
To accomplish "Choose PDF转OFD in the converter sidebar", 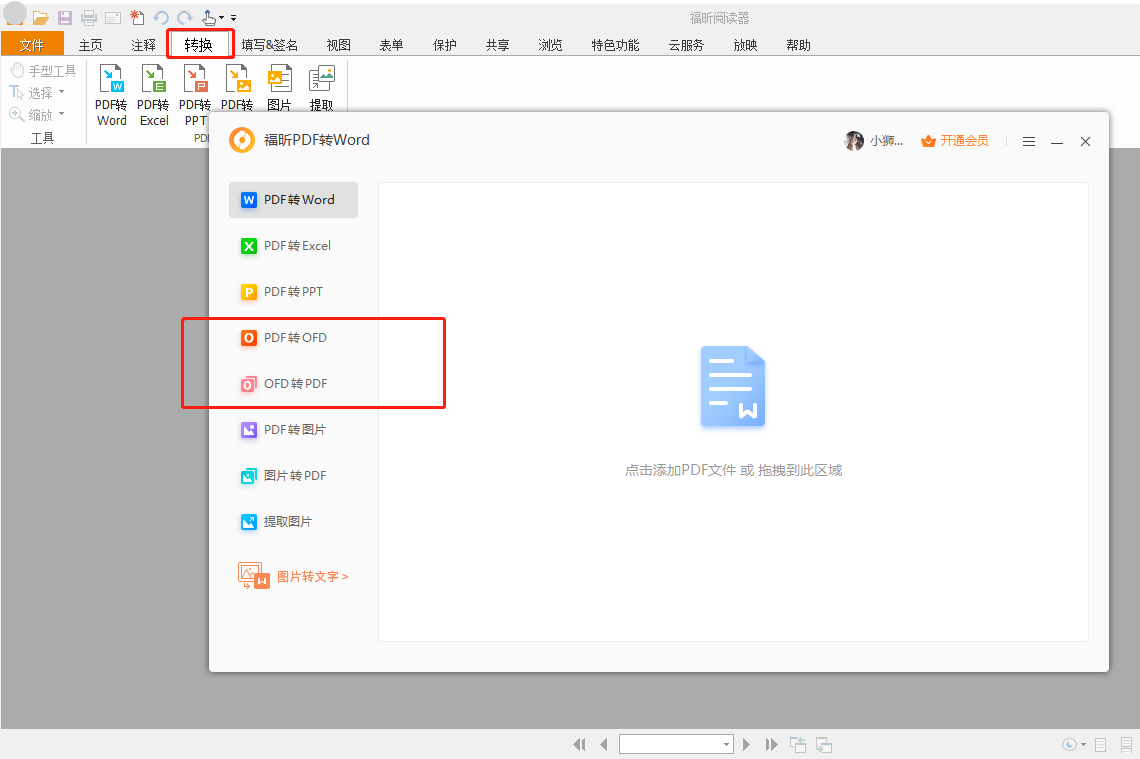I will point(293,337).
